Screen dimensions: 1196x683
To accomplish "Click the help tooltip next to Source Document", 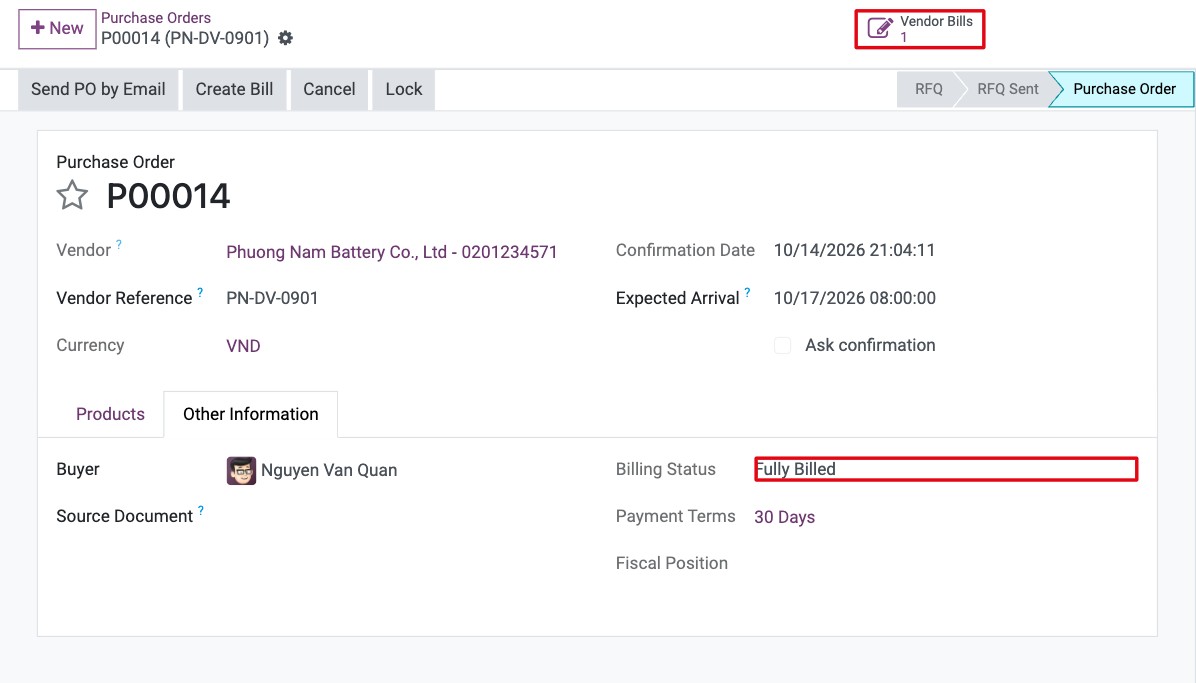I will click(201, 511).
